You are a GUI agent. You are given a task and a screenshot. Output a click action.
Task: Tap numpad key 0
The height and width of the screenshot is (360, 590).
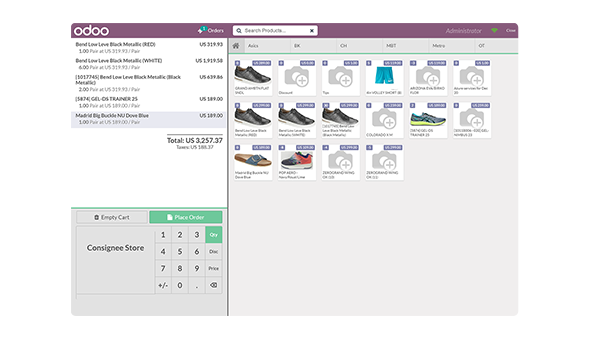(x=180, y=286)
